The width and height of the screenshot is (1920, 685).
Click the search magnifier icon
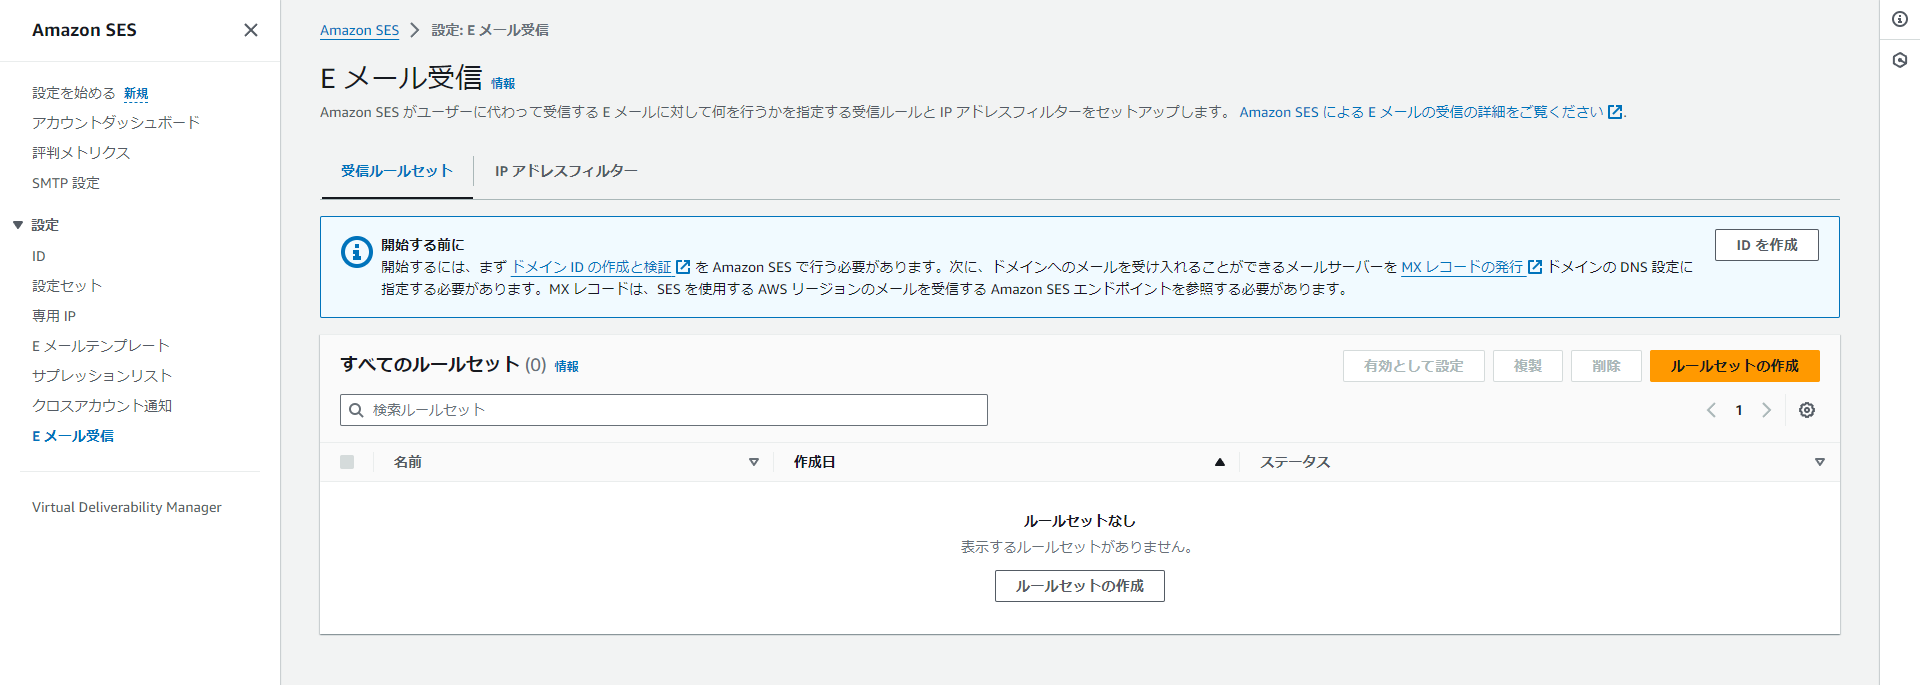356,410
